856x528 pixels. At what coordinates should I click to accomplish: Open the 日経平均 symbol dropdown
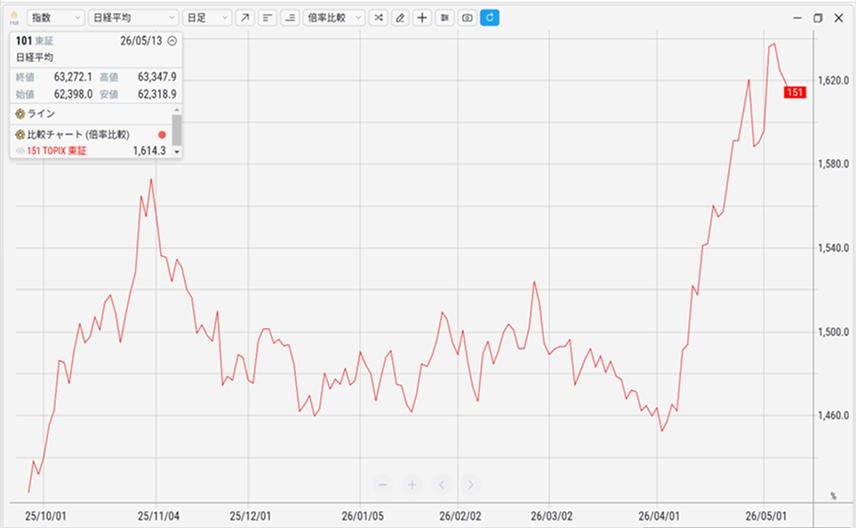(133, 18)
